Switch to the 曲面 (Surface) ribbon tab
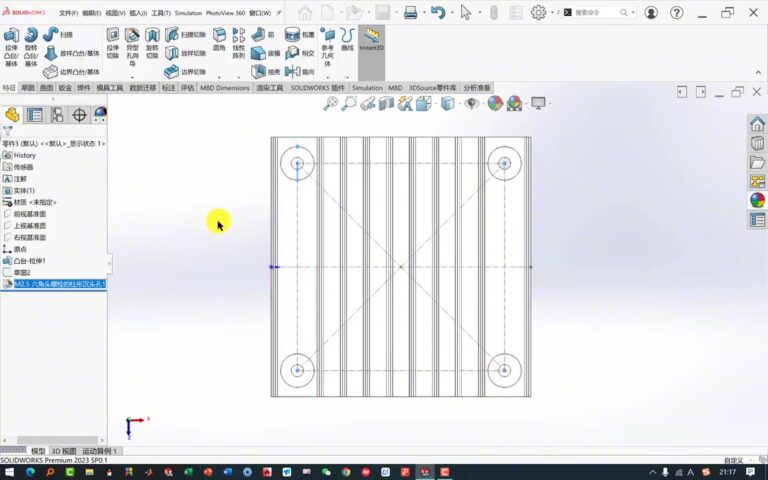 point(47,88)
